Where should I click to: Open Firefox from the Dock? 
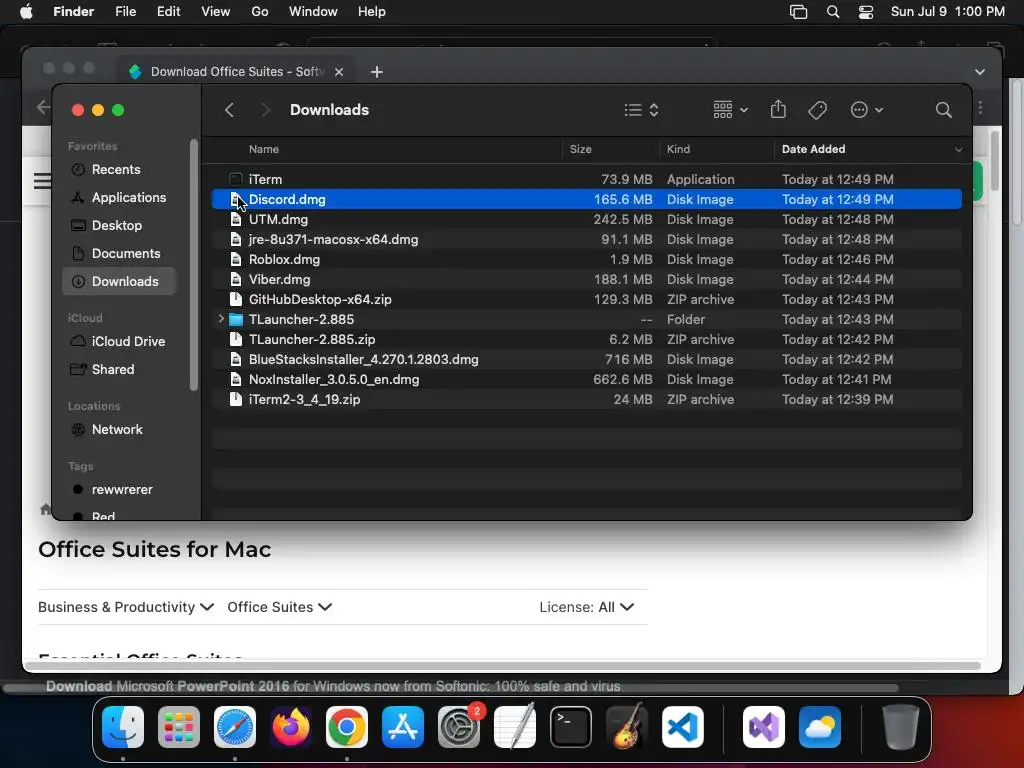pyautogui.click(x=291, y=727)
